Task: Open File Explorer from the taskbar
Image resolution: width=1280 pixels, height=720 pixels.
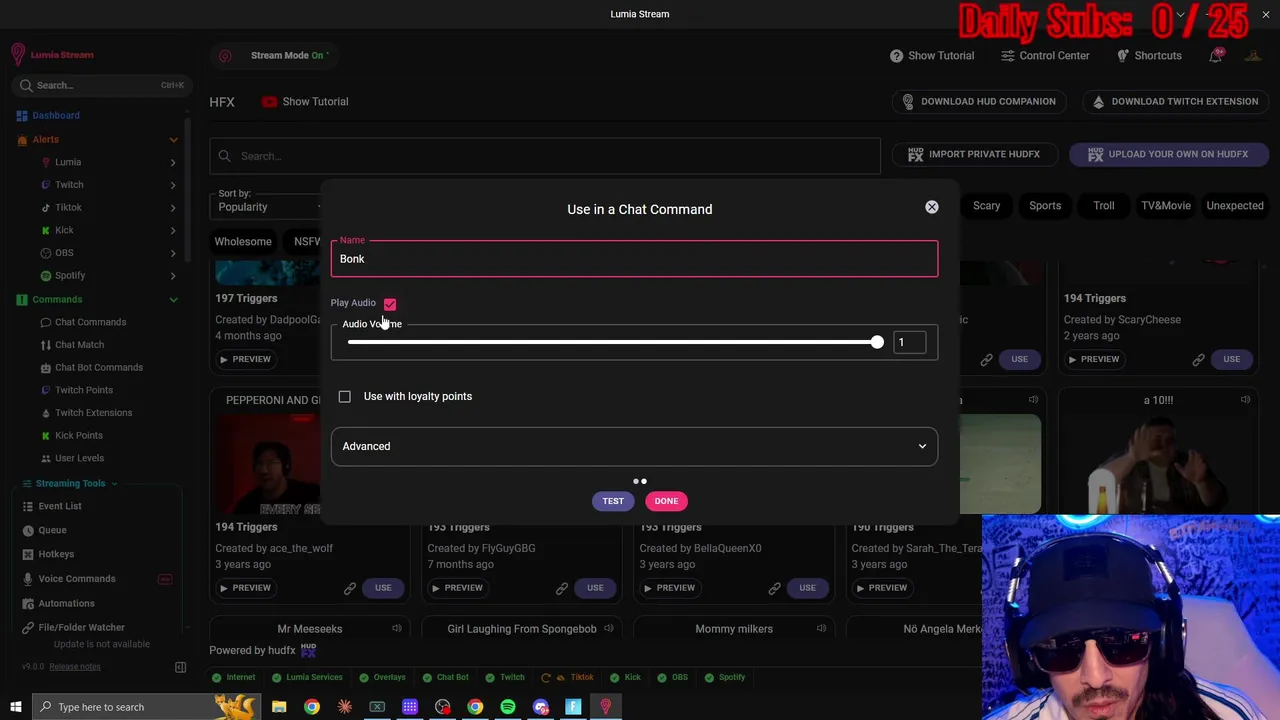Action: 279,707
